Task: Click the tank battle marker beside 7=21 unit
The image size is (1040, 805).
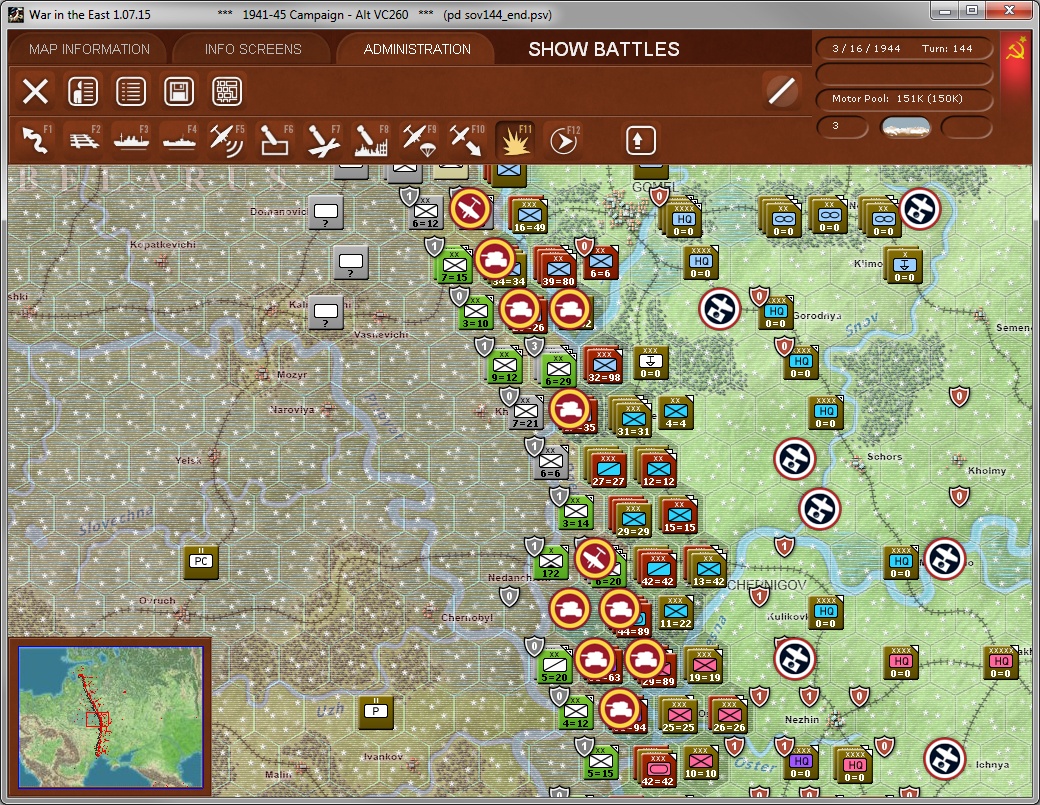Action: pyautogui.click(x=570, y=408)
